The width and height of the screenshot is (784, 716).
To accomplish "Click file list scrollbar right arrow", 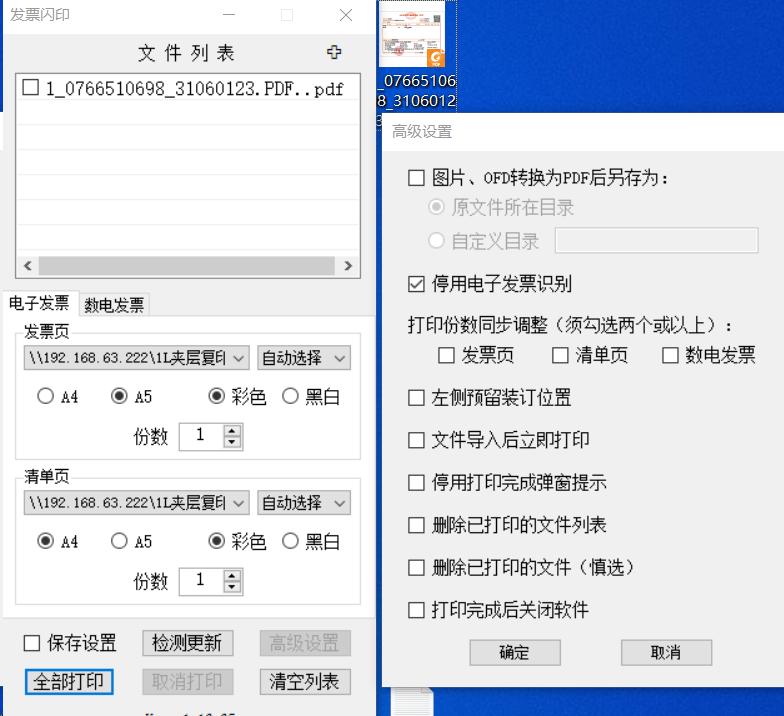I will click(x=348, y=266).
